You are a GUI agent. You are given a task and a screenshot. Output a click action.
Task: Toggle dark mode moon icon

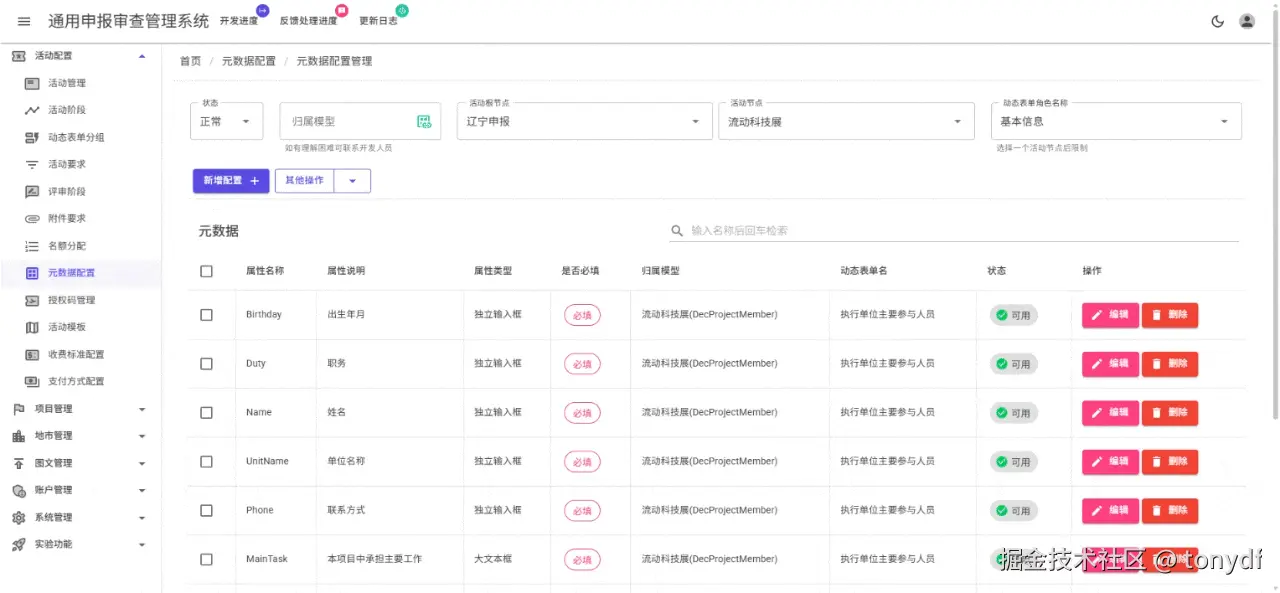click(1218, 21)
